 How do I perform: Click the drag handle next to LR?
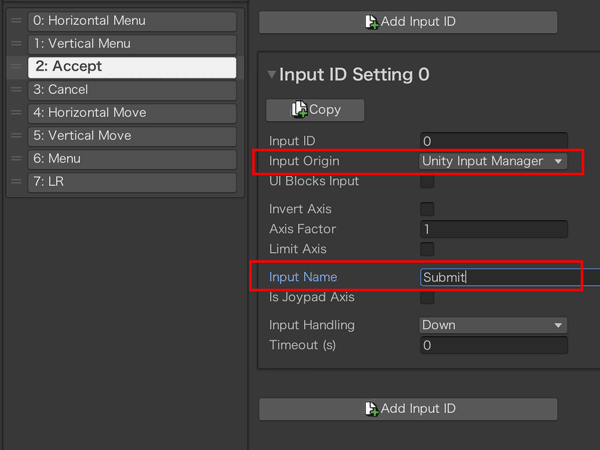(x=16, y=181)
